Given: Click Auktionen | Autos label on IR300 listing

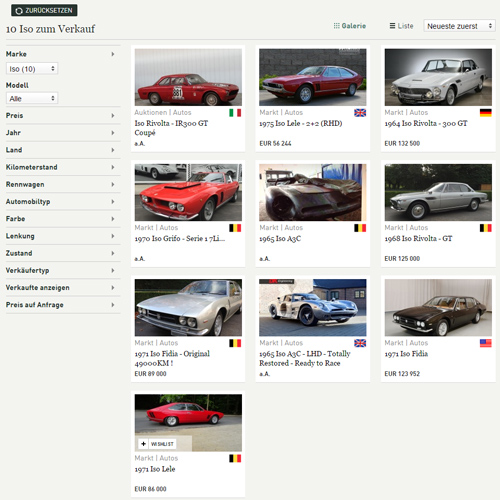Looking at the screenshot, I should coord(163,112).
